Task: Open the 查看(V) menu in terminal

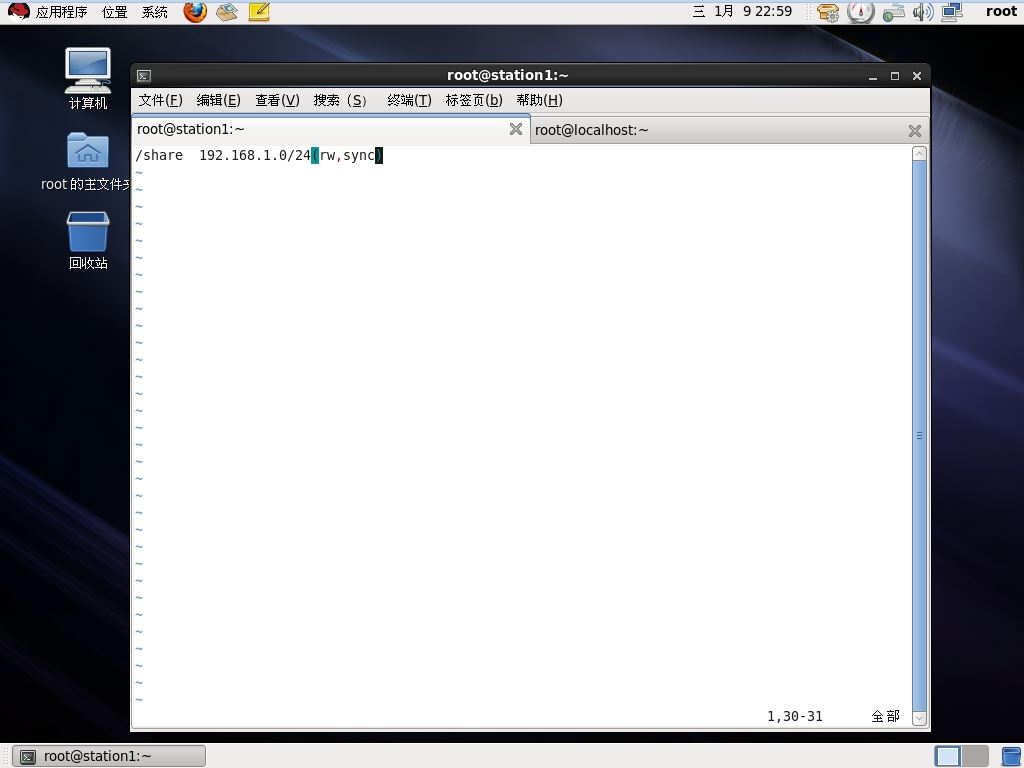Action: coord(278,100)
